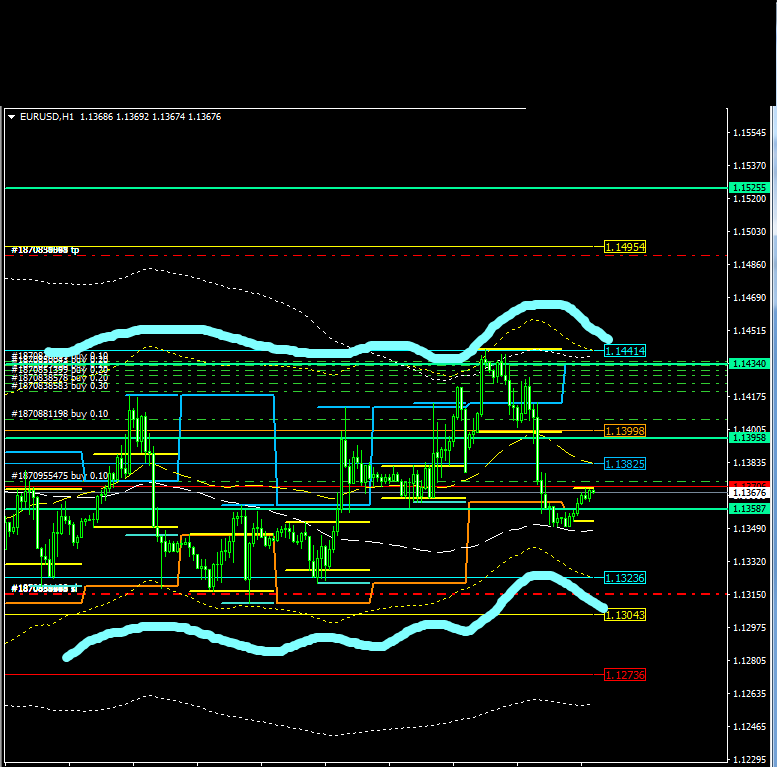The height and width of the screenshot is (767, 777).
Task: Click the triangle arrow beside EURUSD,H1
Action: [12, 117]
